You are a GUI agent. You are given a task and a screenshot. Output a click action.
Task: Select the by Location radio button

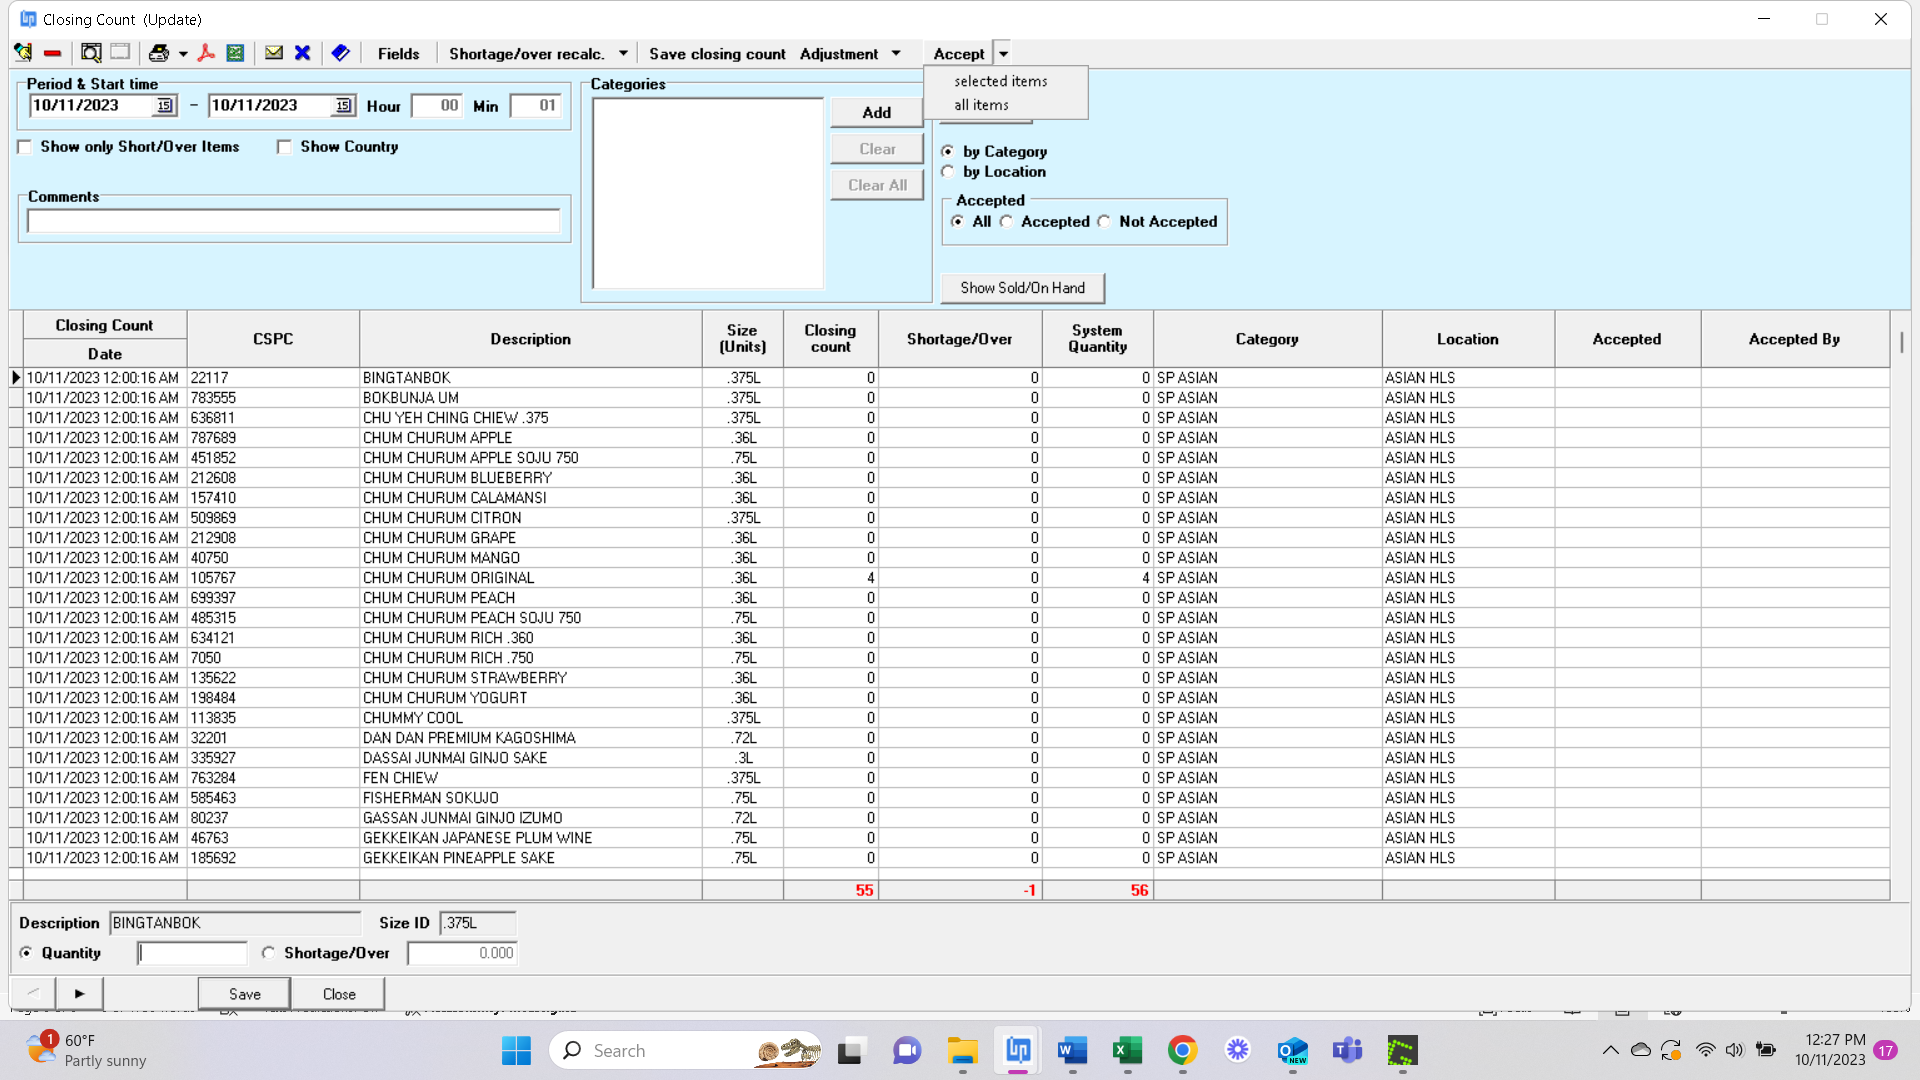947,172
